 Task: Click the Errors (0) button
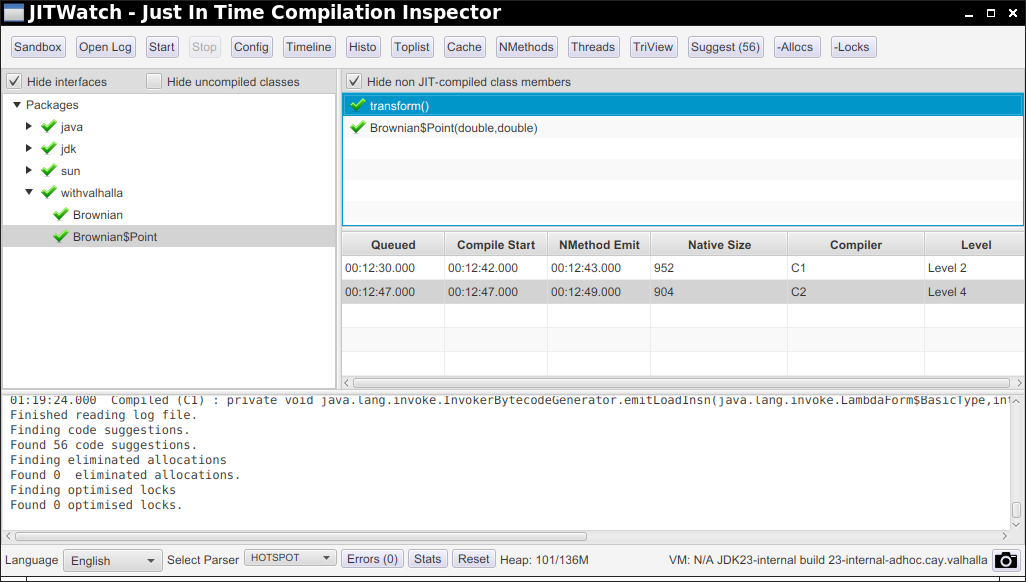pos(372,559)
